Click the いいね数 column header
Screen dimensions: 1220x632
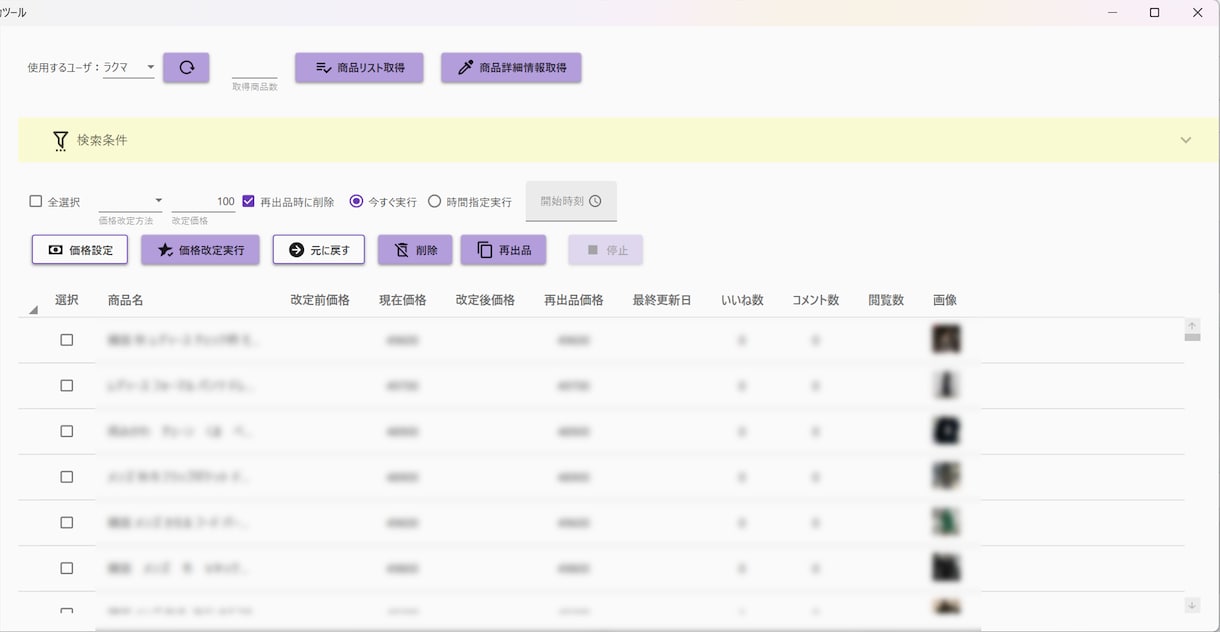(x=742, y=300)
